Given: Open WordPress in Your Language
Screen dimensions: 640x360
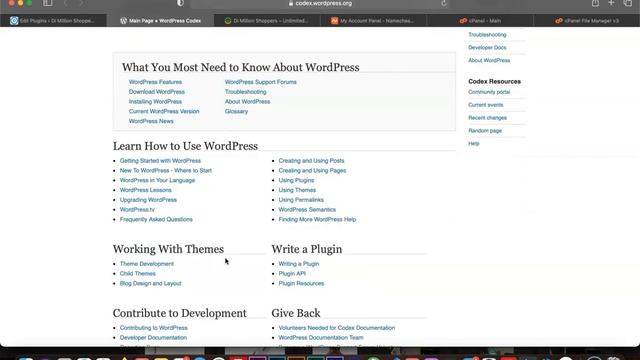Looking at the screenshot, I should (x=157, y=180).
